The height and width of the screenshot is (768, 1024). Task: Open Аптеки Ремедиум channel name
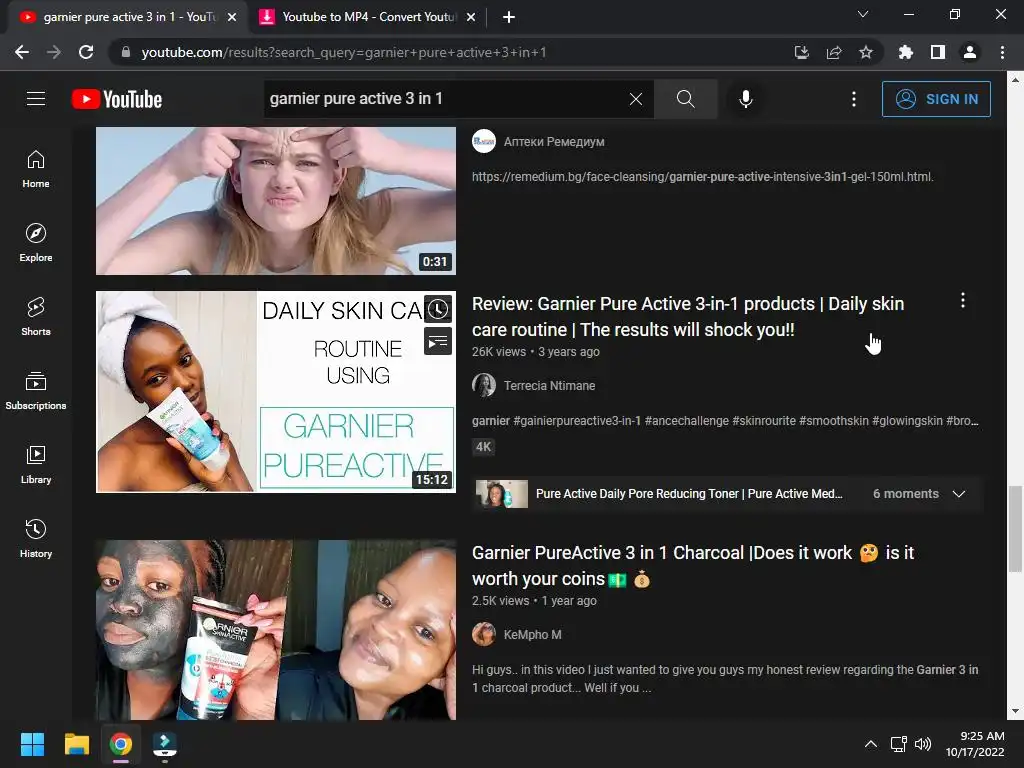[x=554, y=141]
